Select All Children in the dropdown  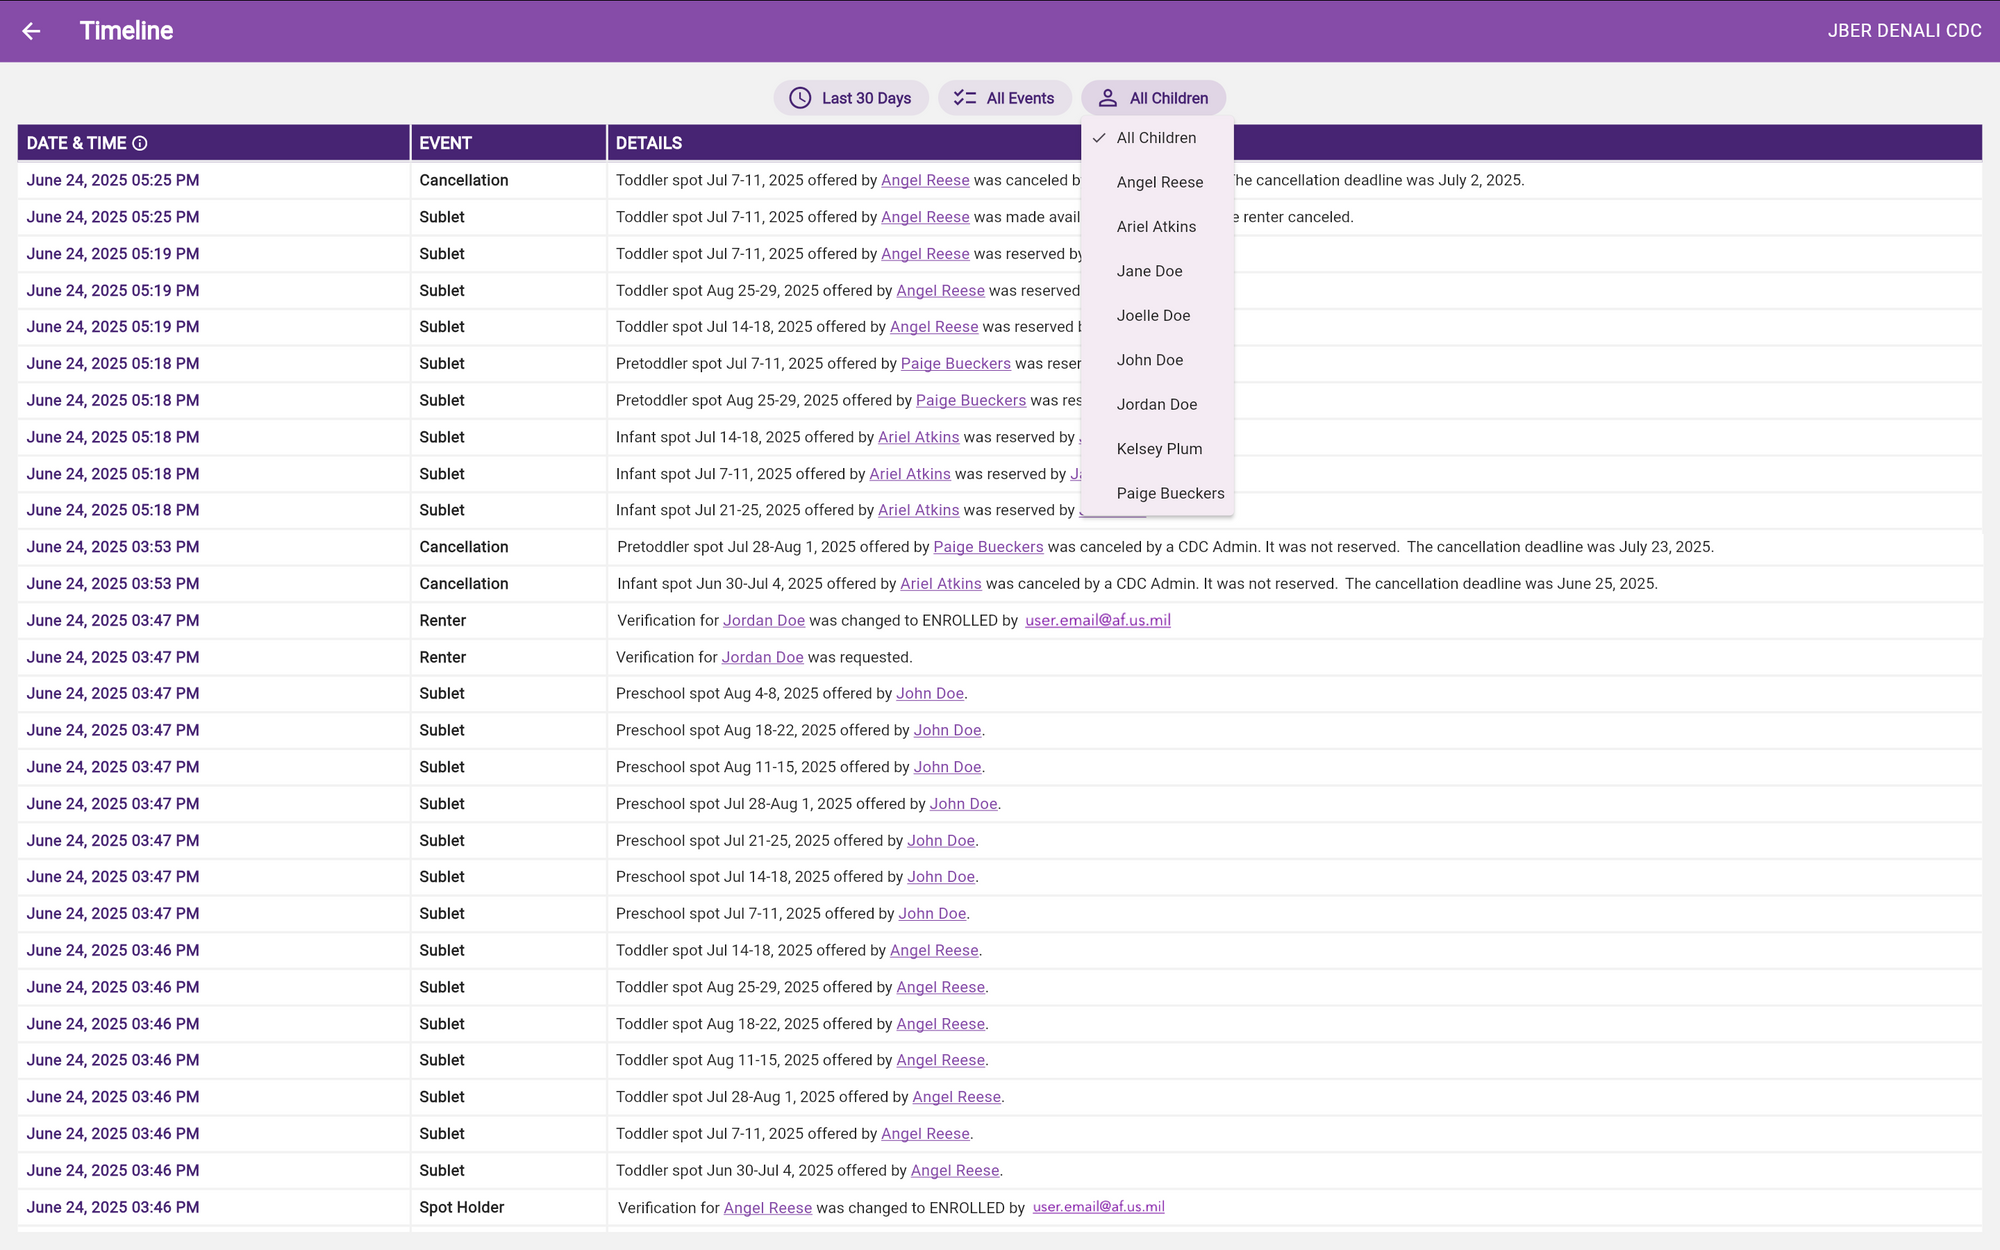click(1157, 138)
